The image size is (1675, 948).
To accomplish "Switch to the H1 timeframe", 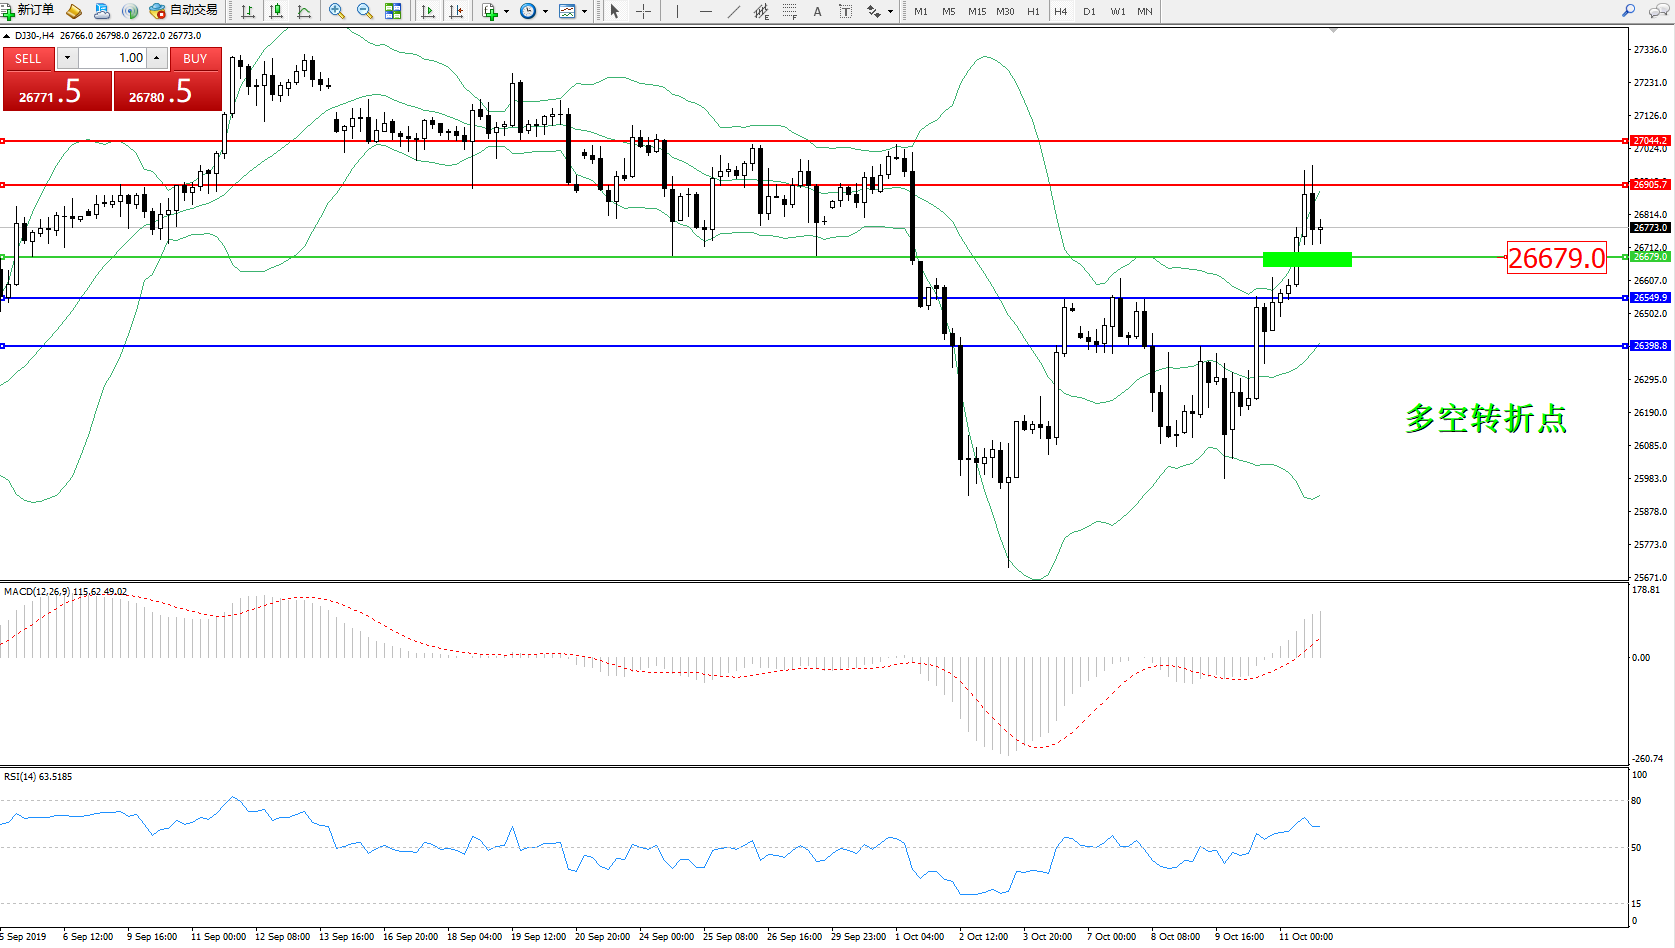I will (x=1033, y=11).
